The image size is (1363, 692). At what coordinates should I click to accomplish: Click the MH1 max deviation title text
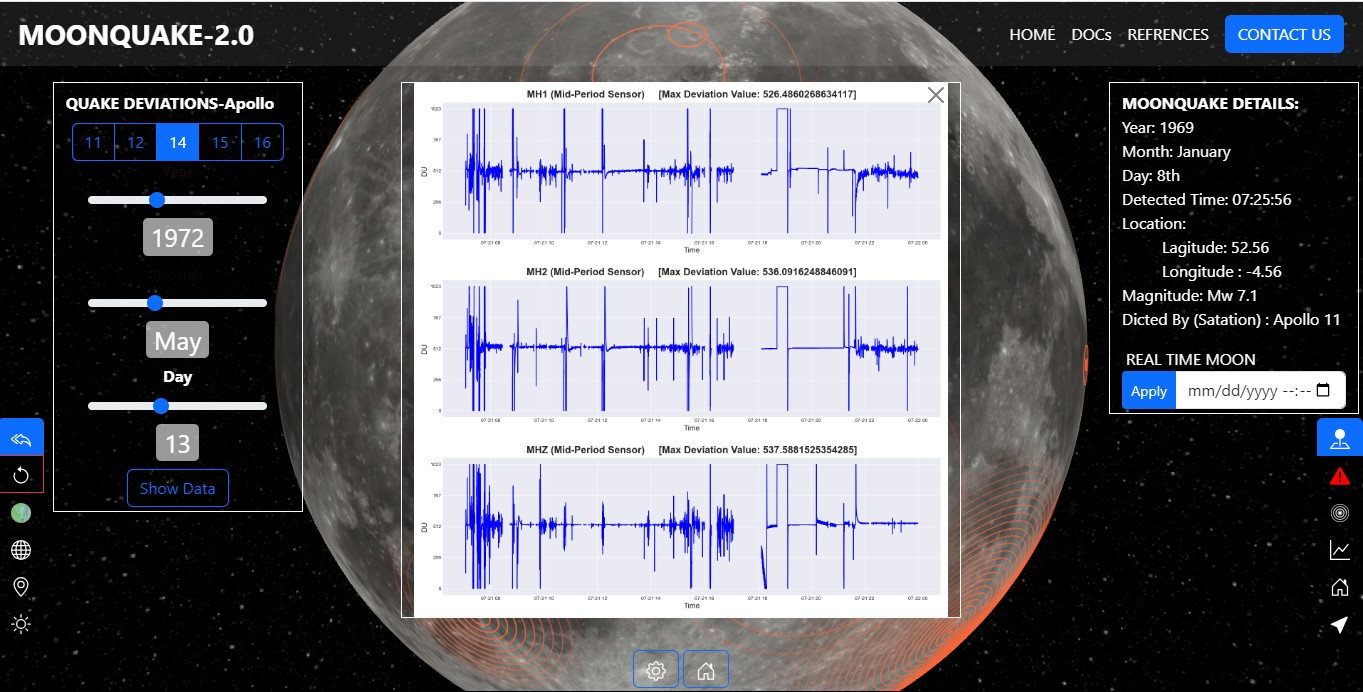(691, 94)
